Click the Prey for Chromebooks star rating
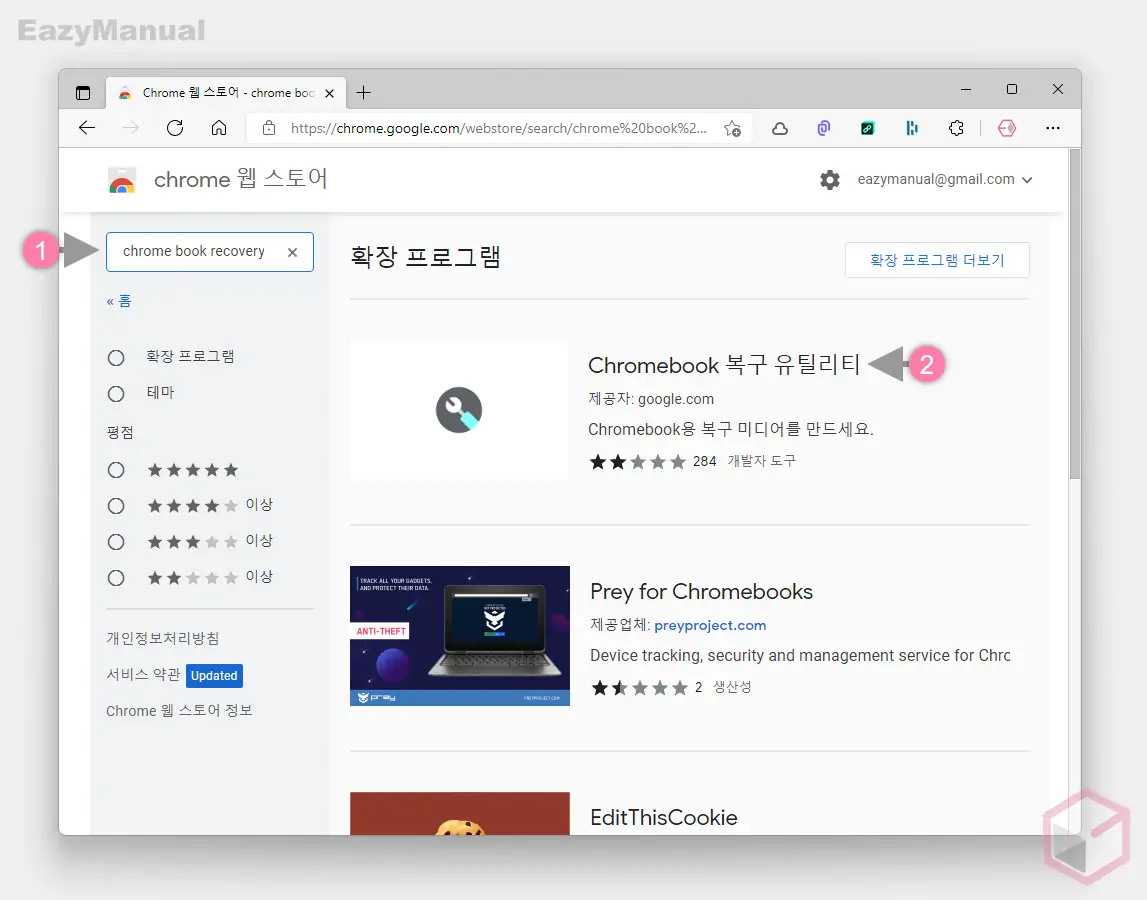Screen dimensions: 1147x900 [639, 688]
